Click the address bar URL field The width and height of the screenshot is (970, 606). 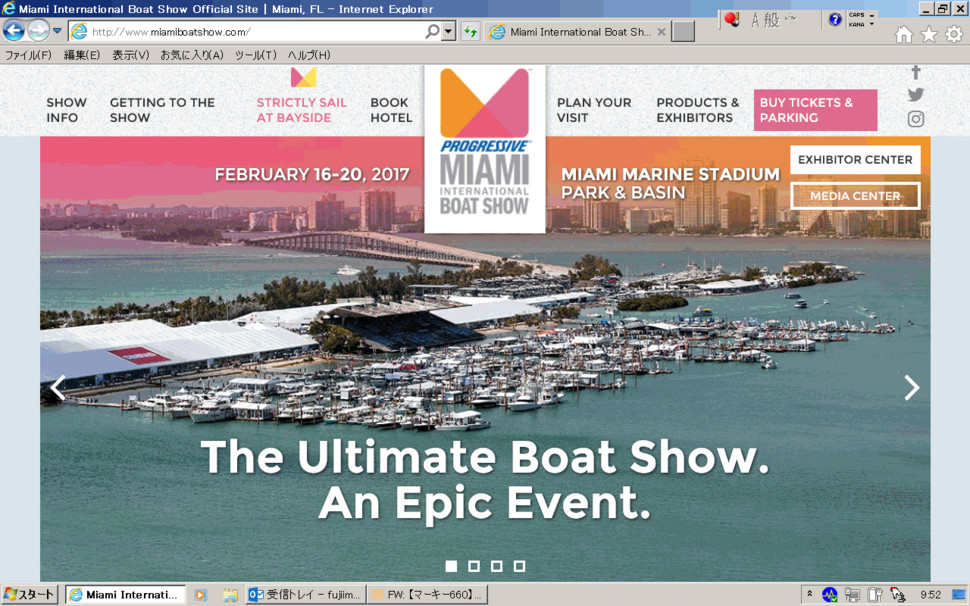[247, 32]
